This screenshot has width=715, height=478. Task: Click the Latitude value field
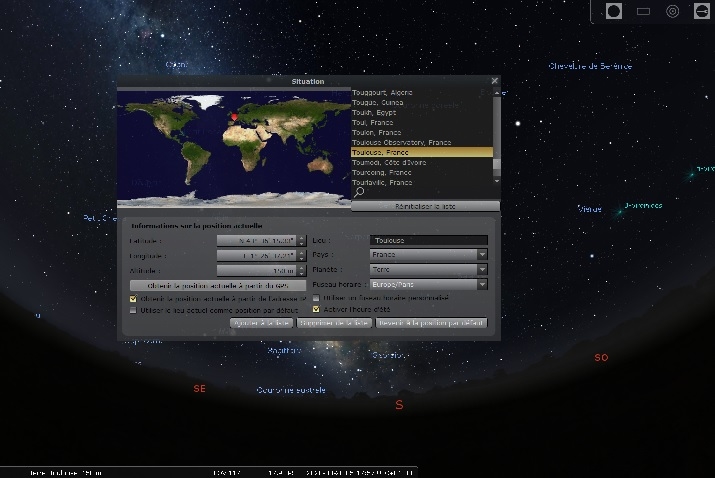click(257, 240)
